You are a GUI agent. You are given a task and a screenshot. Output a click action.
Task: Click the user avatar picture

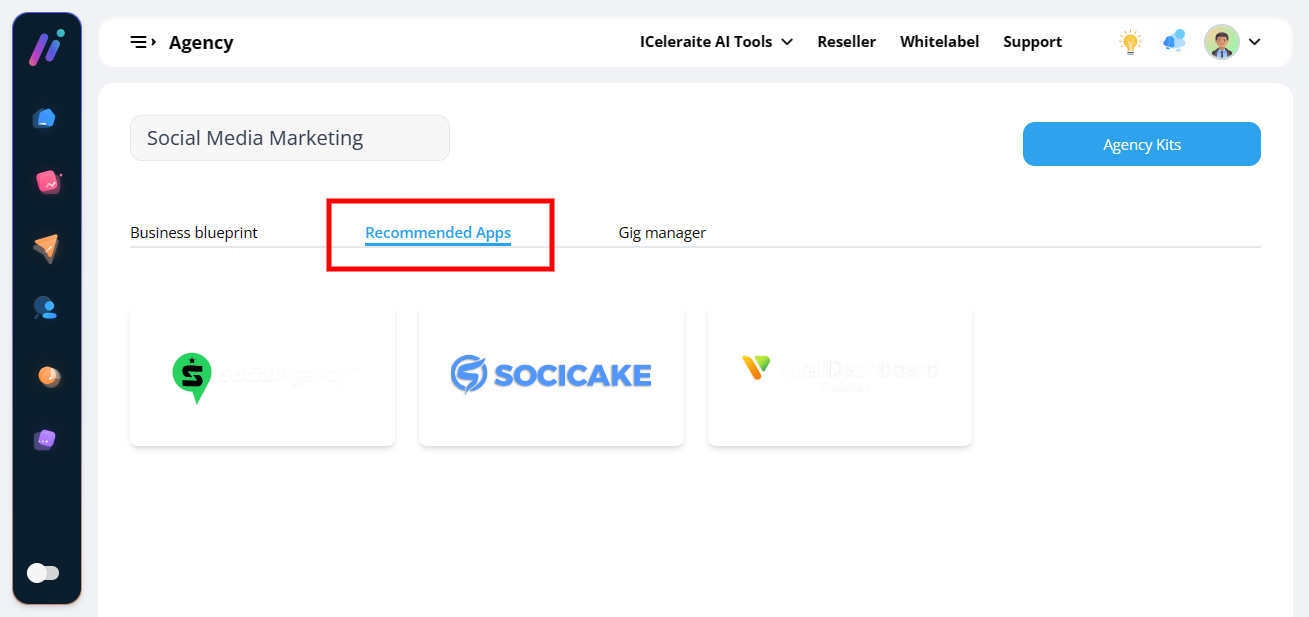pos(1221,42)
